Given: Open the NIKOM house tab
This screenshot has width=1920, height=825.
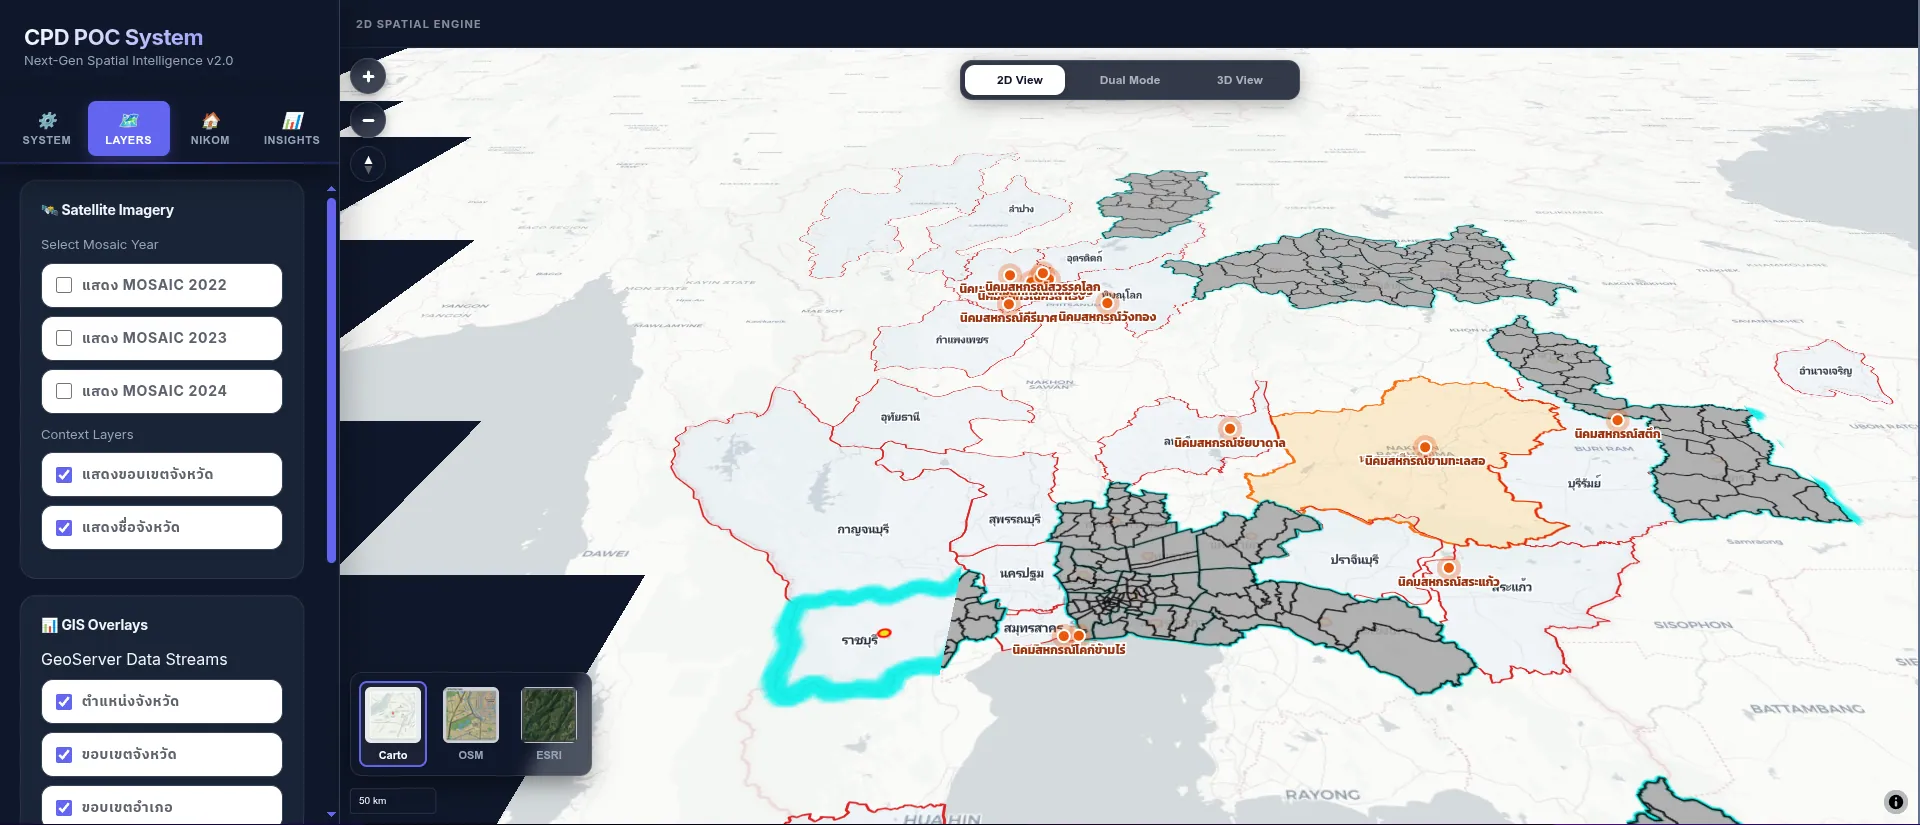Looking at the screenshot, I should [x=210, y=129].
